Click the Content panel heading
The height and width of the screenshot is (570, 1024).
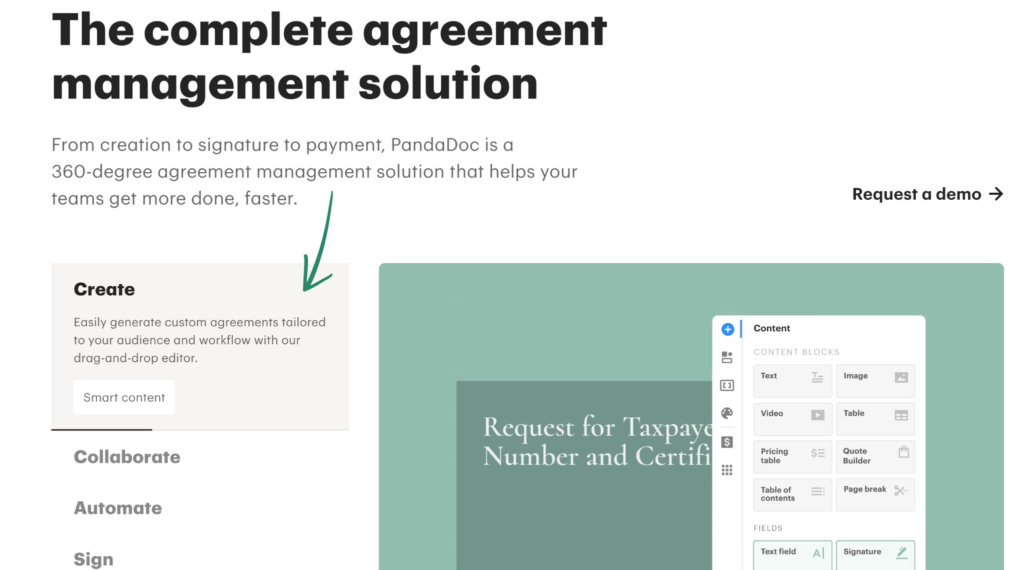pyautogui.click(x=771, y=328)
